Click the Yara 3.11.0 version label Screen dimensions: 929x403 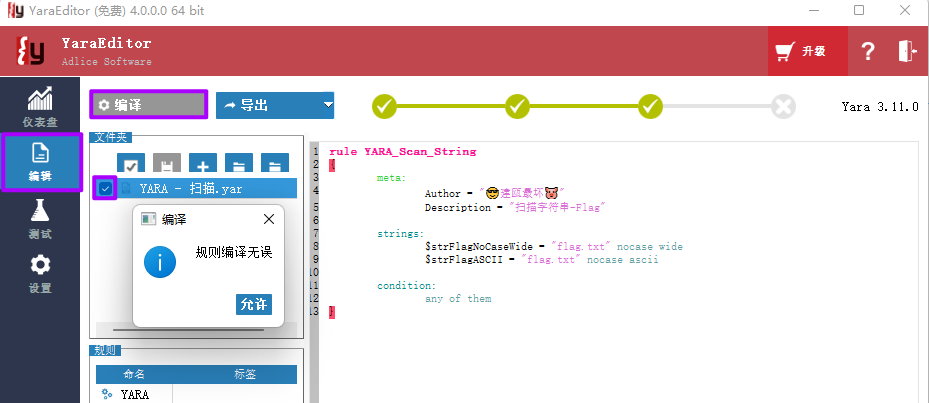880,107
